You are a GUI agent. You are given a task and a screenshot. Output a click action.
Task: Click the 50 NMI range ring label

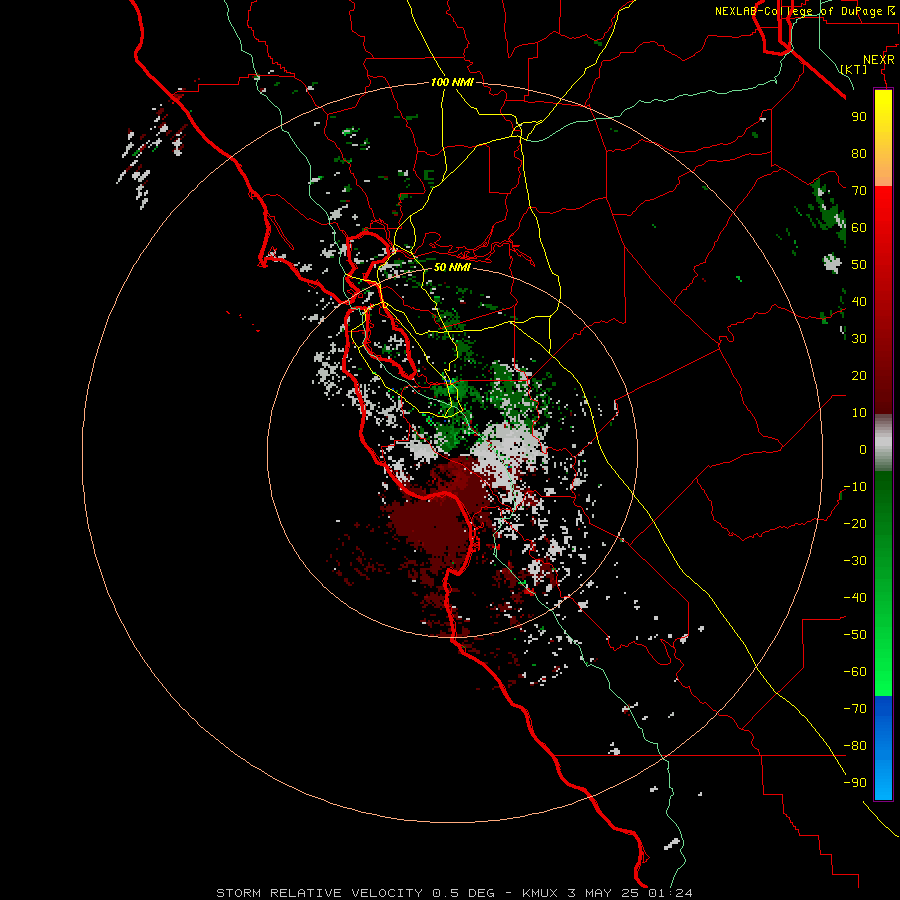452,267
